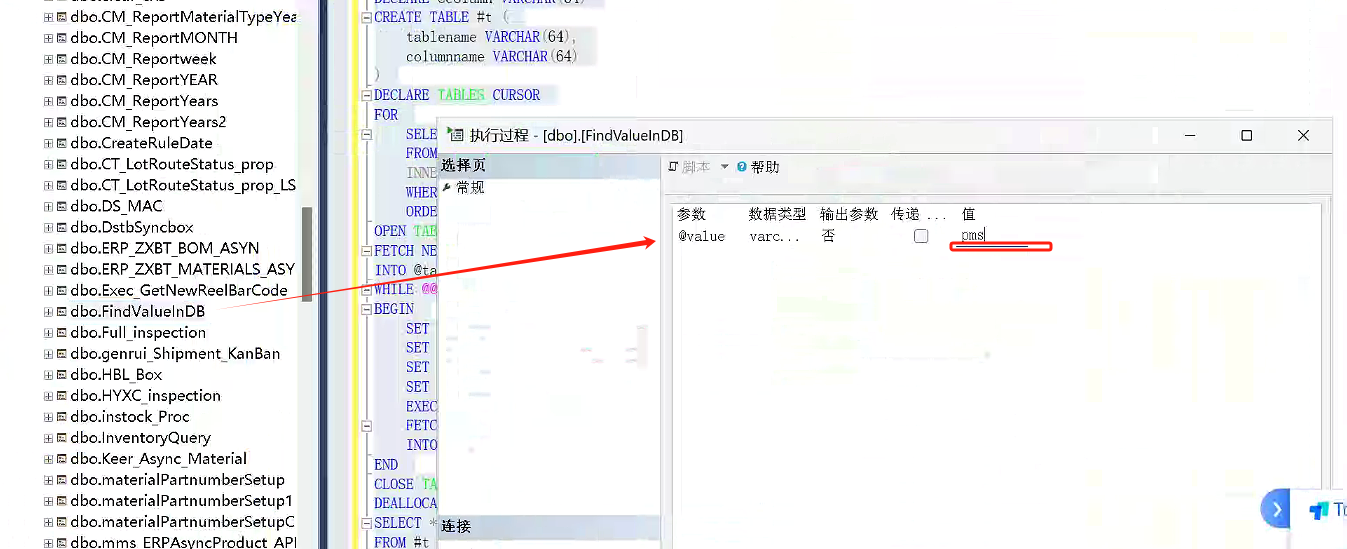Click the stored procedure icon beside dbo.FindValueInDB
Image resolution: width=1347 pixels, height=549 pixels.
(x=62, y=312)
